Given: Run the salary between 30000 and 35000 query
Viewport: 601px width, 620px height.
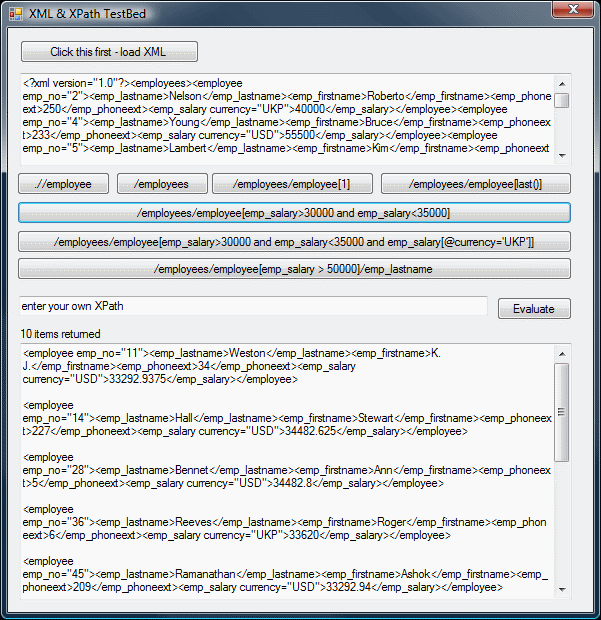Looking at the screenshot, I should pyautogui.click(x=294, y=213).
